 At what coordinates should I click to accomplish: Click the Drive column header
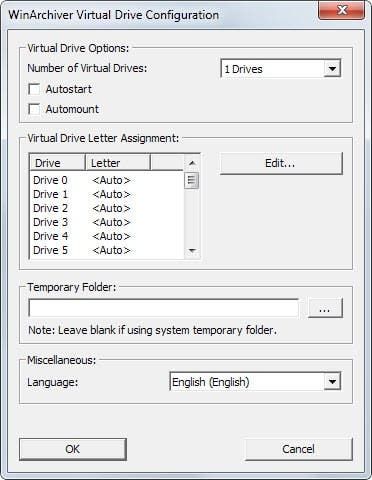[58, 163]
